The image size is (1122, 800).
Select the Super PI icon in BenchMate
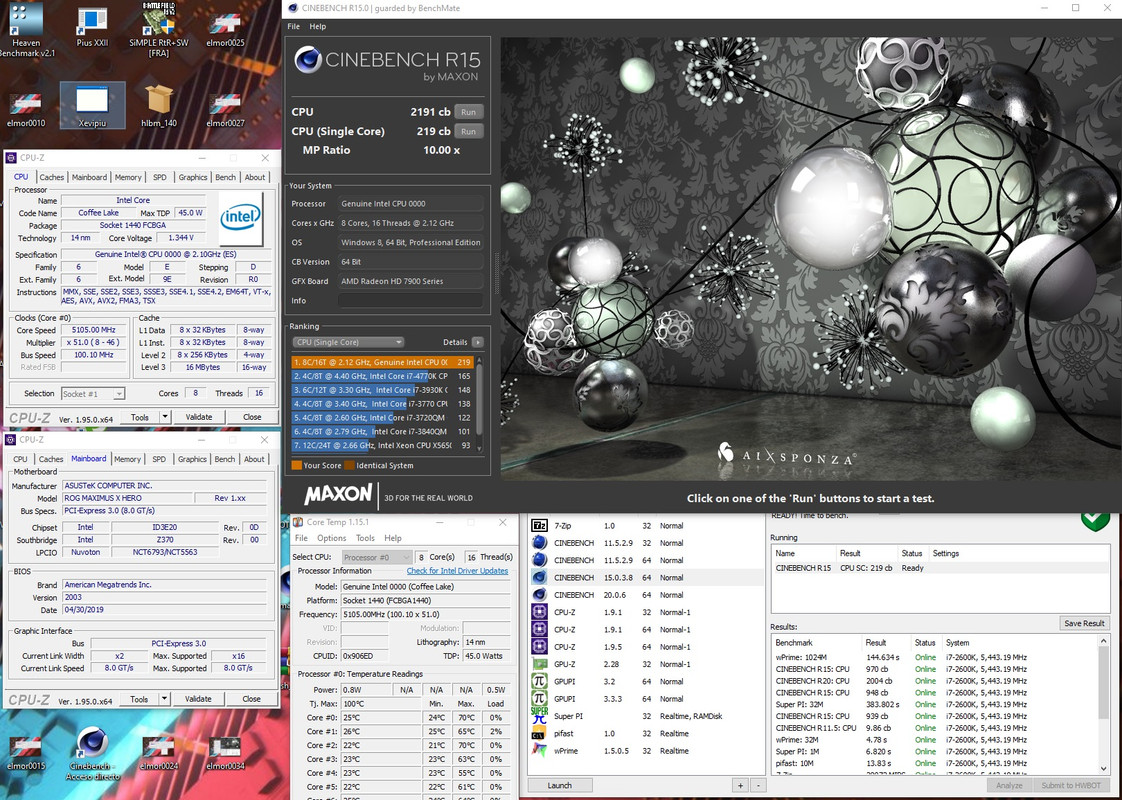[x=540, y=716]
